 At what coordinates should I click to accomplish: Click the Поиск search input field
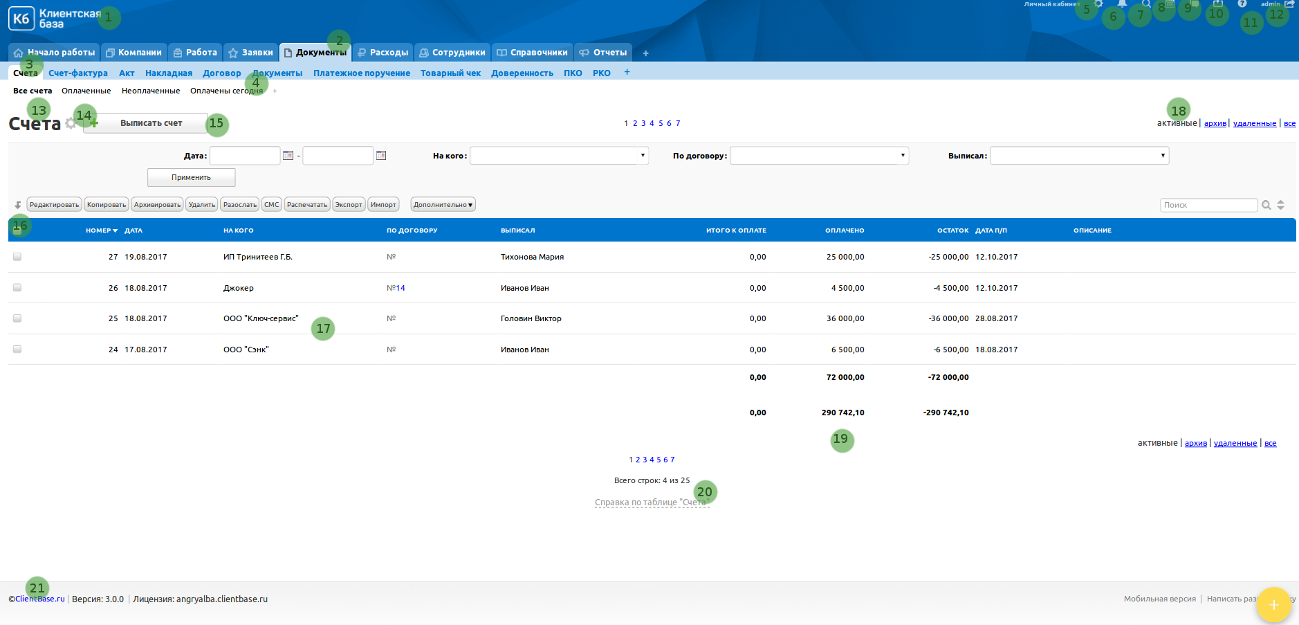click(x=1208, y=205)
